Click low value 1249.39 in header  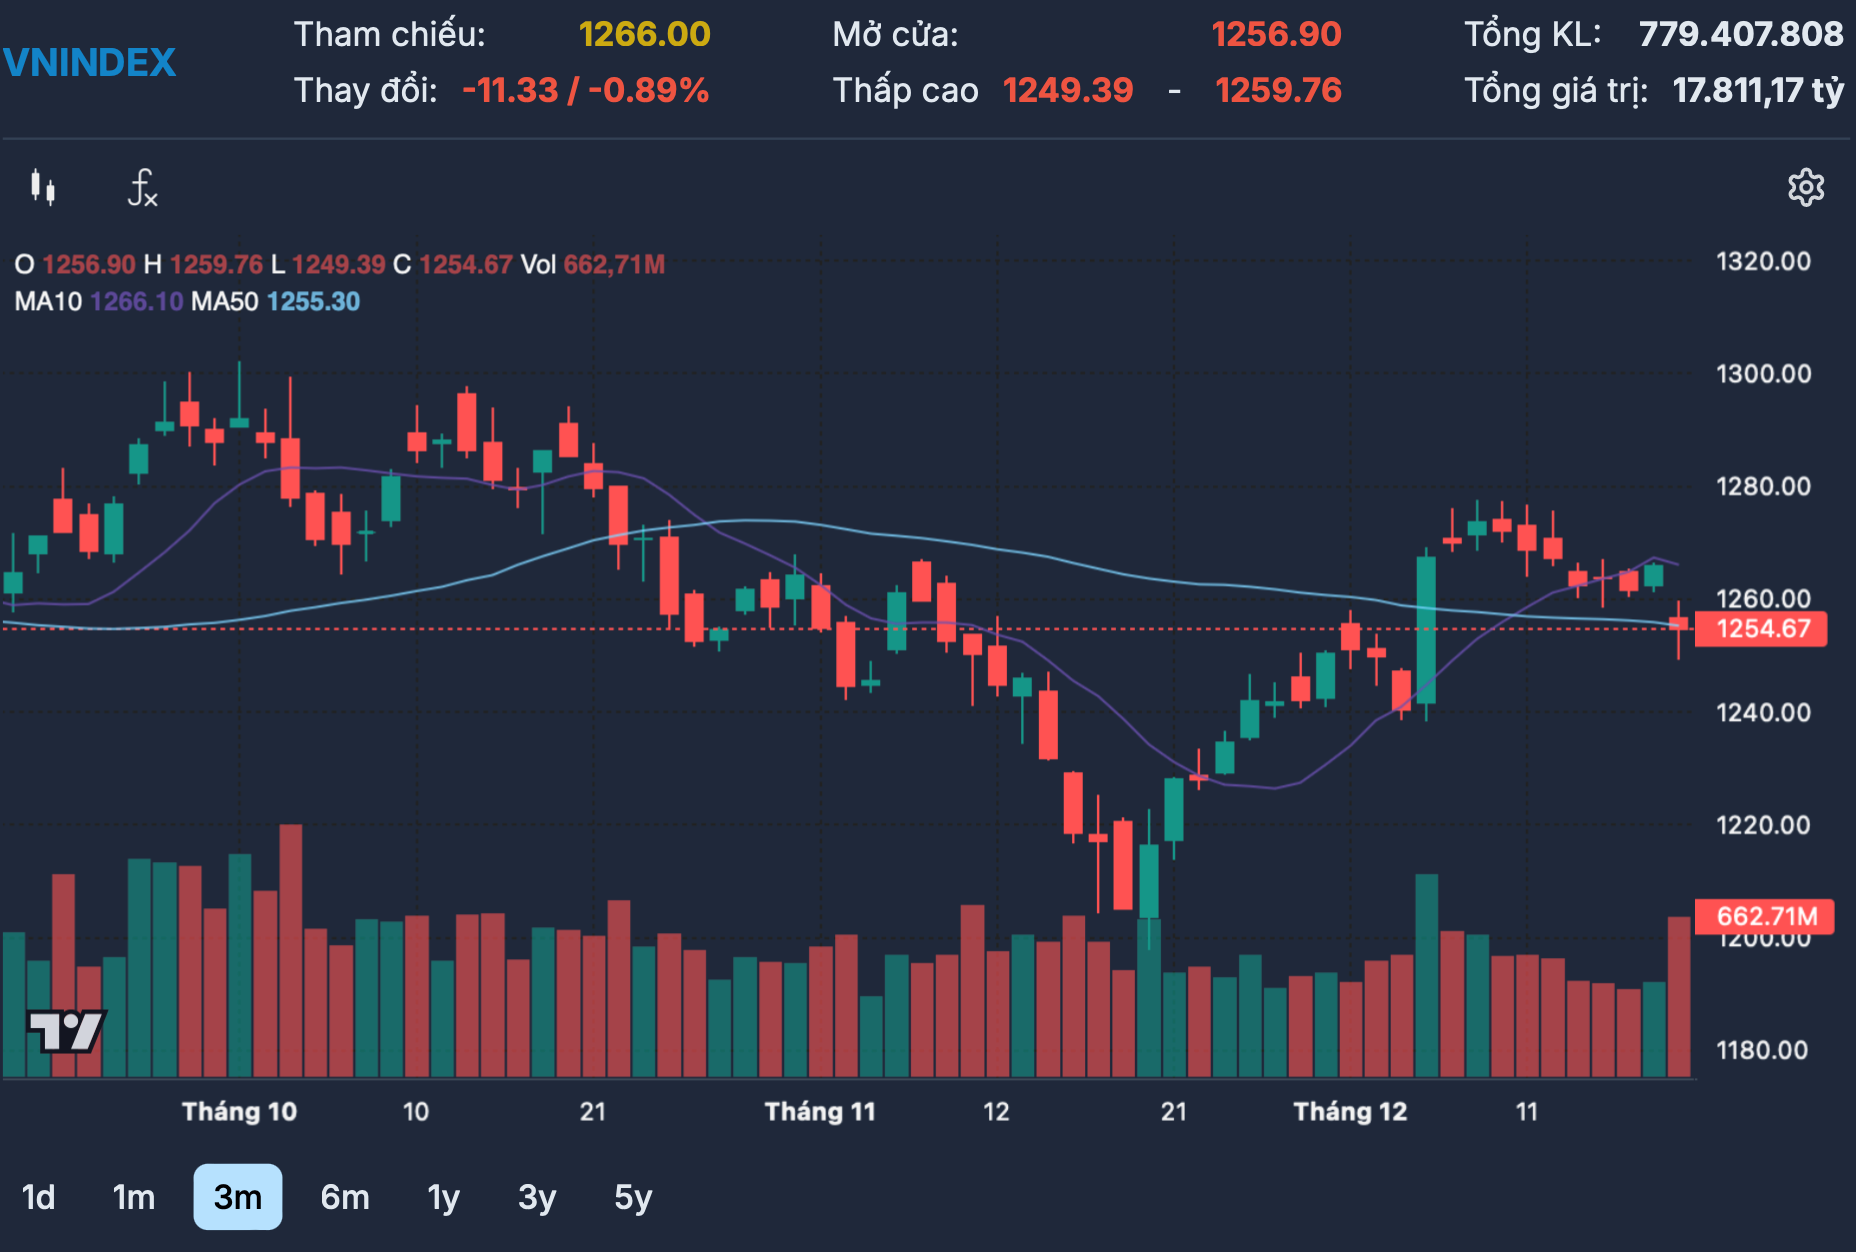pyautogui.click(x=1068, y=90)
